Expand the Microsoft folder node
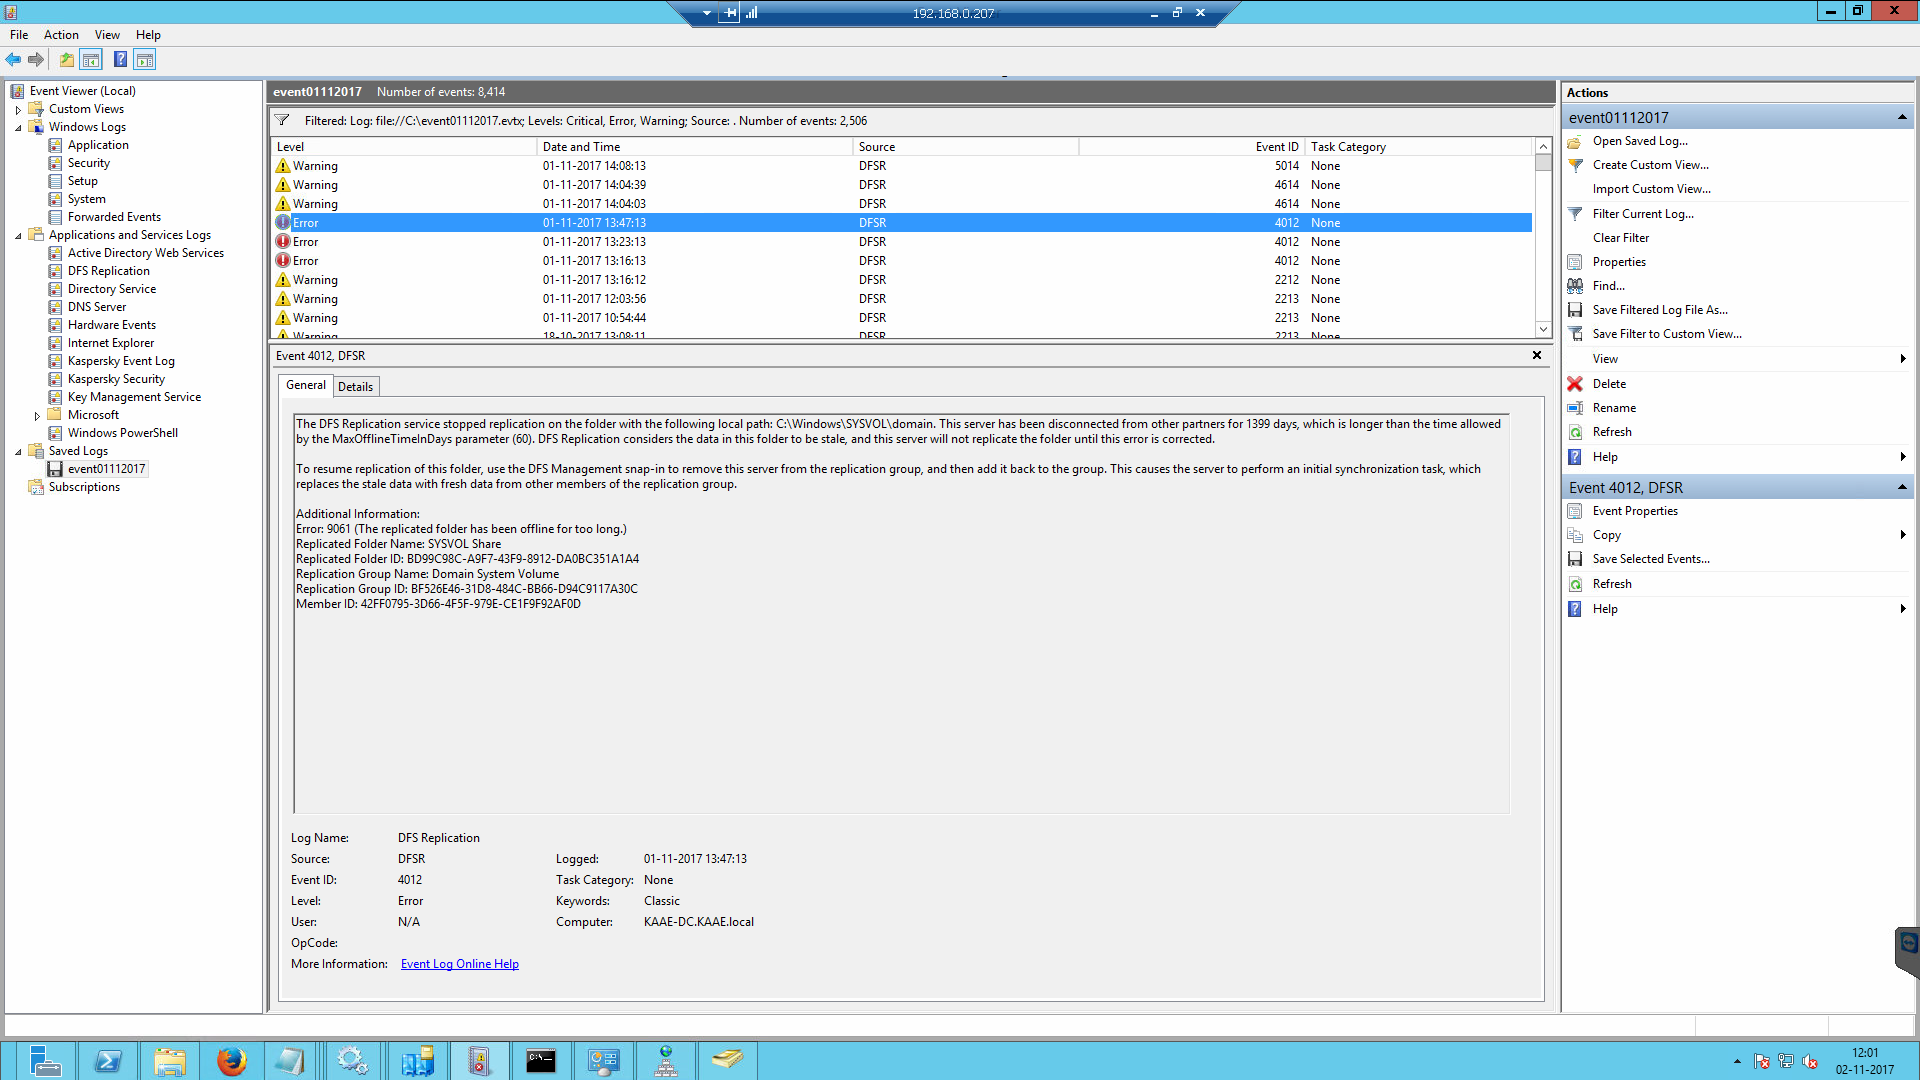1920x1080 pixels. point(37,416)
